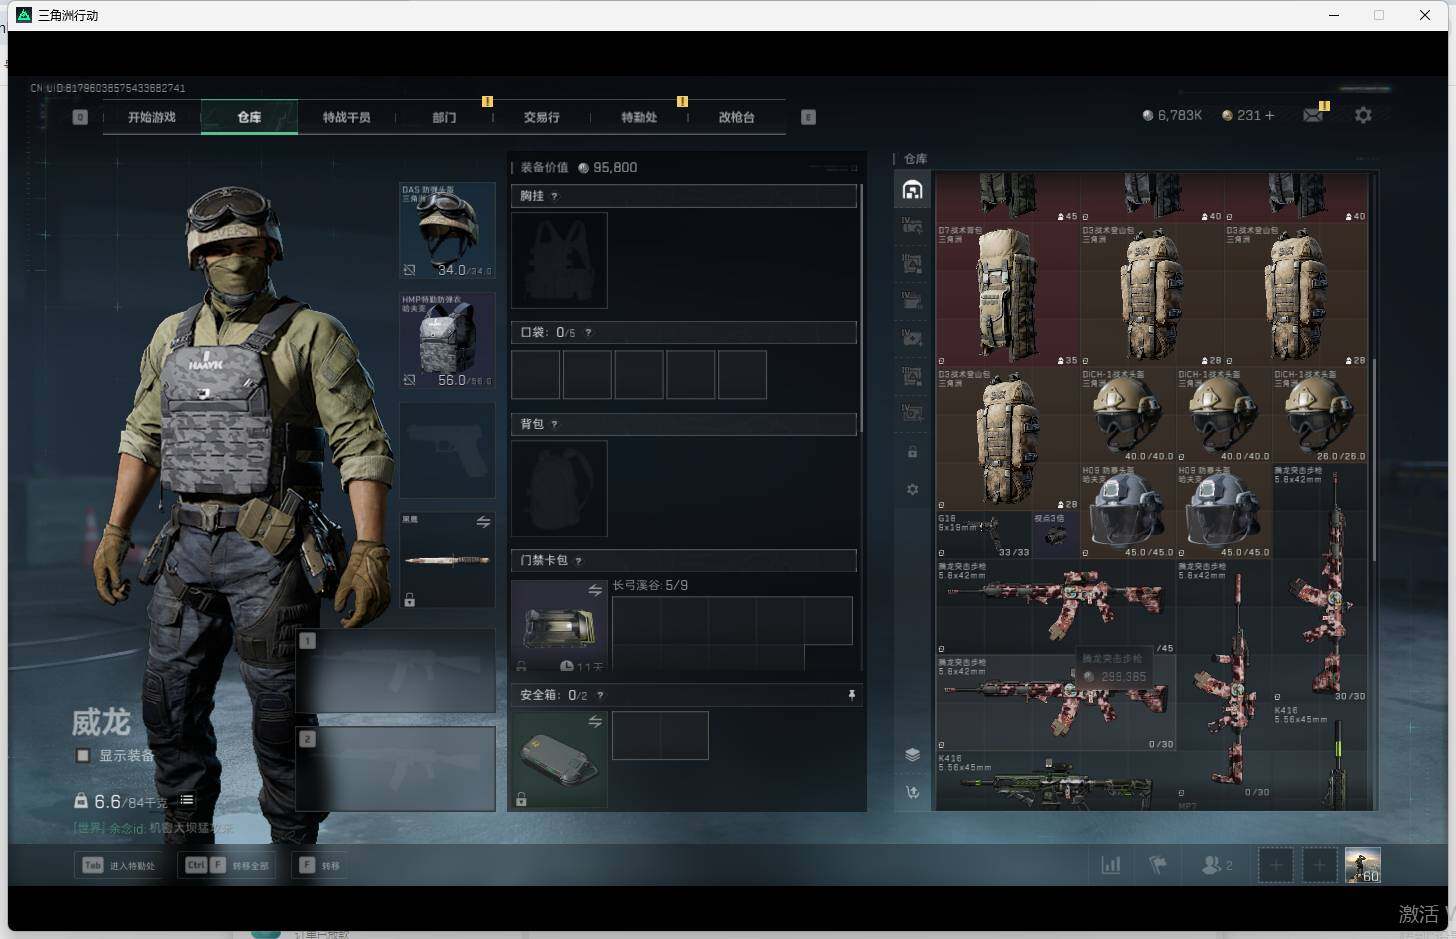
Task: Select the DICH-1 helmet with 26.0/26.0 durability
Action: click(1319, 415)
